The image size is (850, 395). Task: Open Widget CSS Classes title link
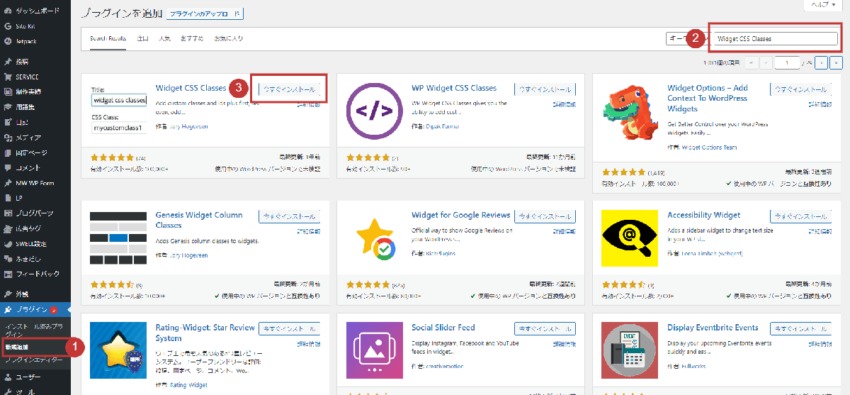coord(190,88)
